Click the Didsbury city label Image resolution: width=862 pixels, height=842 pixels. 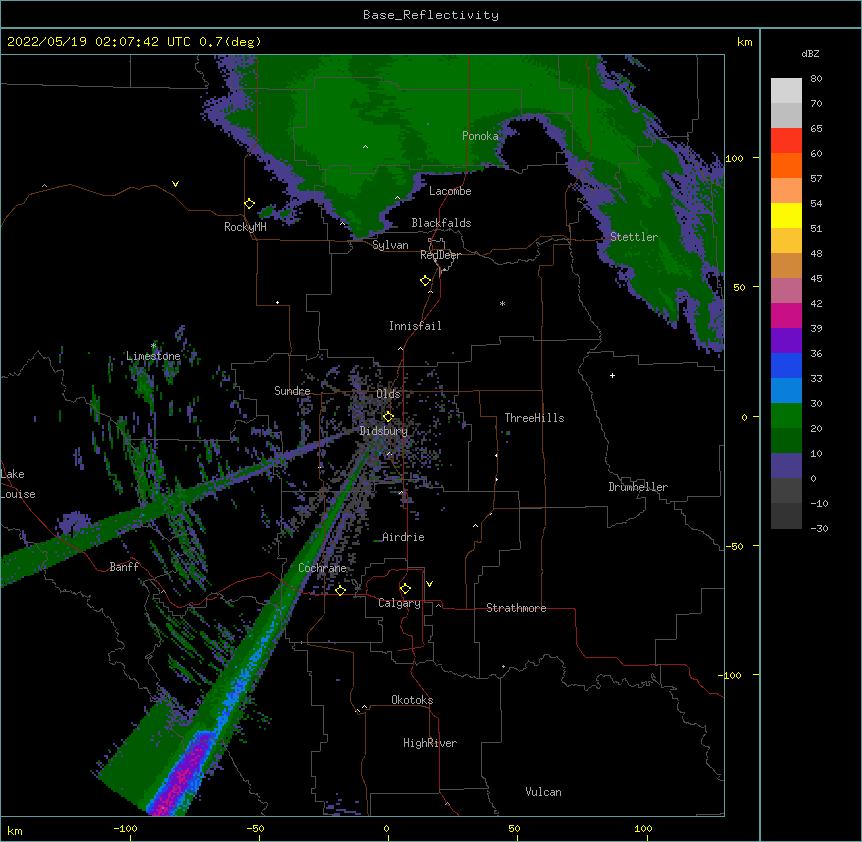[384, 431]
